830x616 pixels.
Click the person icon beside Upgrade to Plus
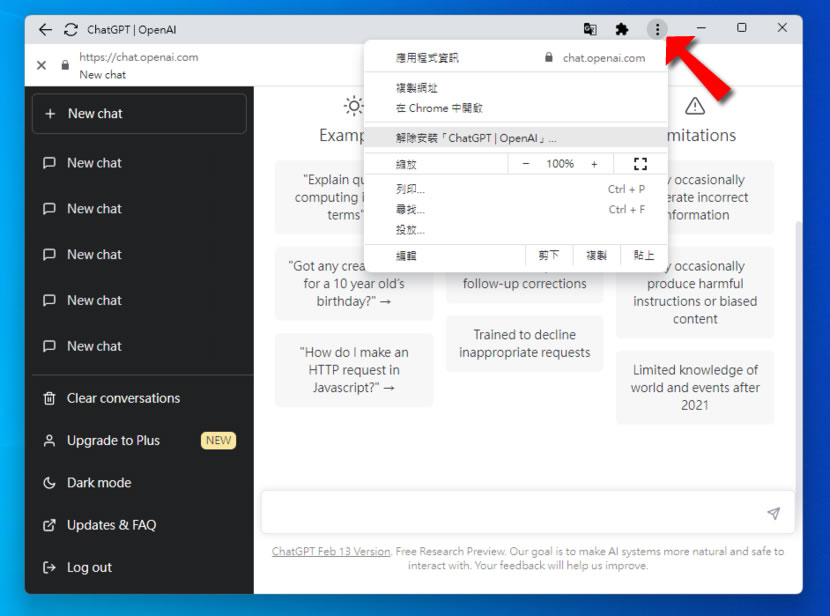pos(49,440)
